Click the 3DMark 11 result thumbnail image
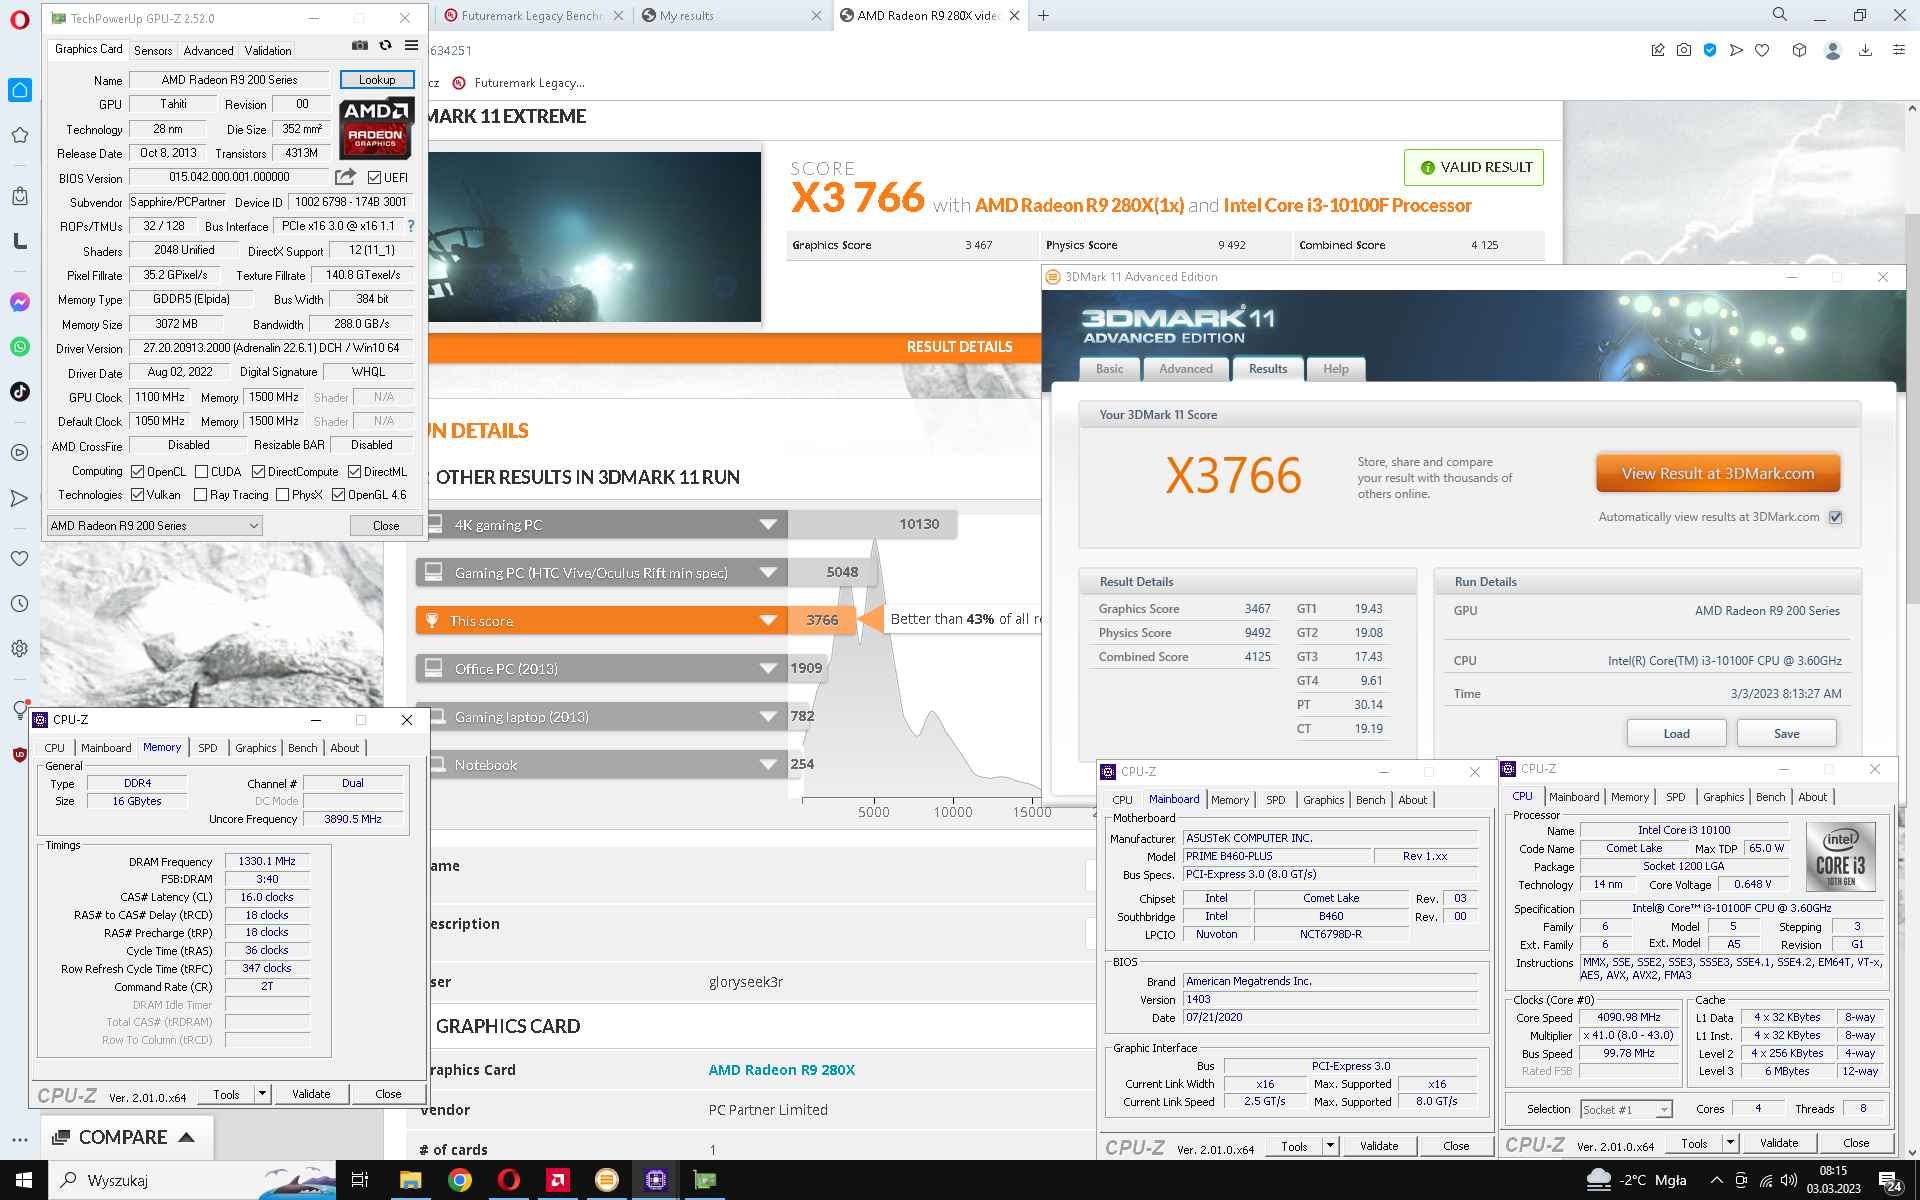Image resolution: width=1920 pixels, height=1200 pixels. point(594,237)
